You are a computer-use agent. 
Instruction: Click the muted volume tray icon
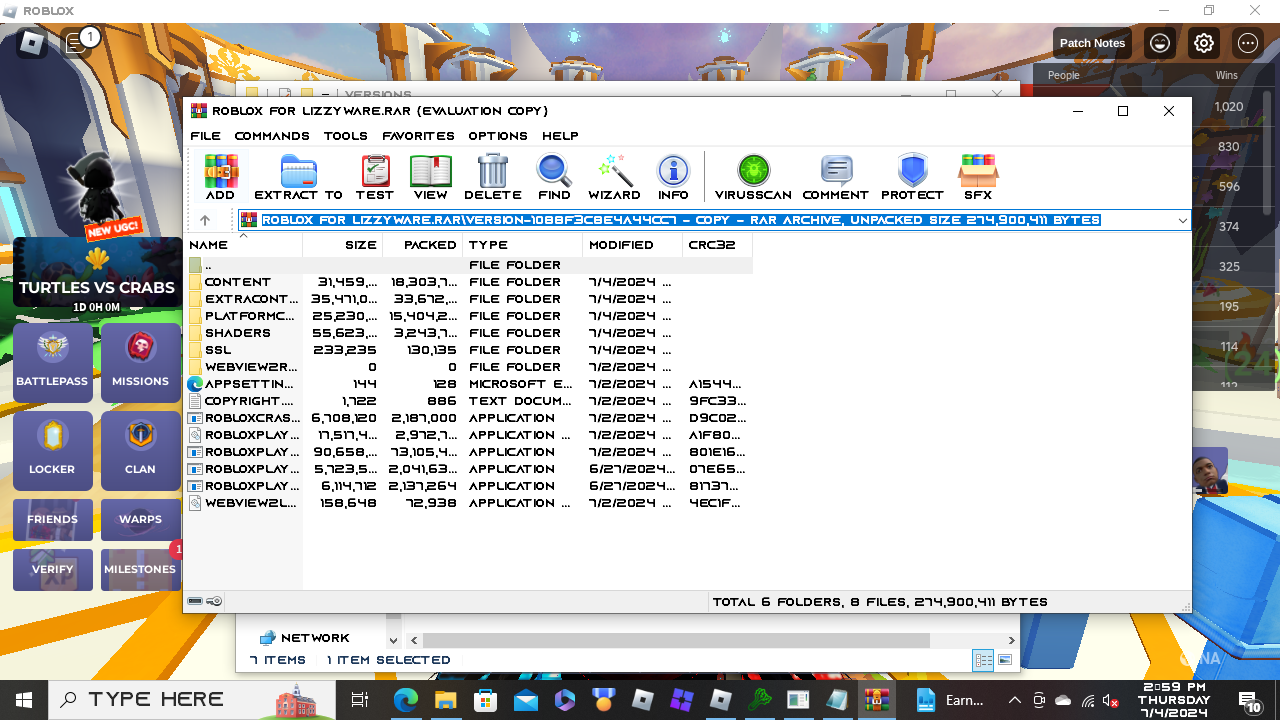tap(1110, 700)
